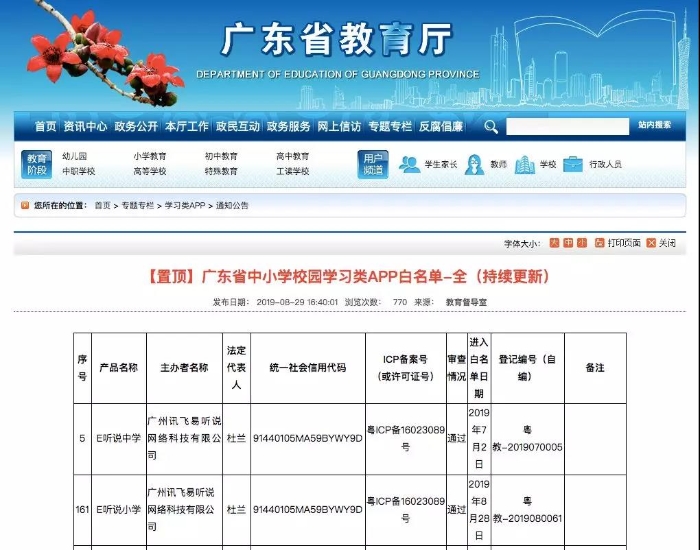Open 网上信访 menu
Viewport: 700px width, 550px height.
(x=339, y=127)
